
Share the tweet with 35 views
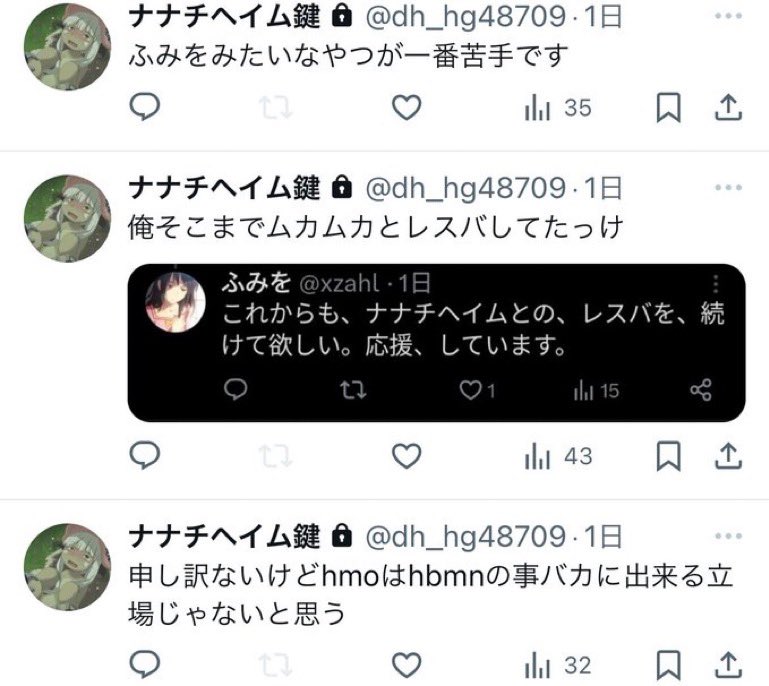click(x=728, y=107)
